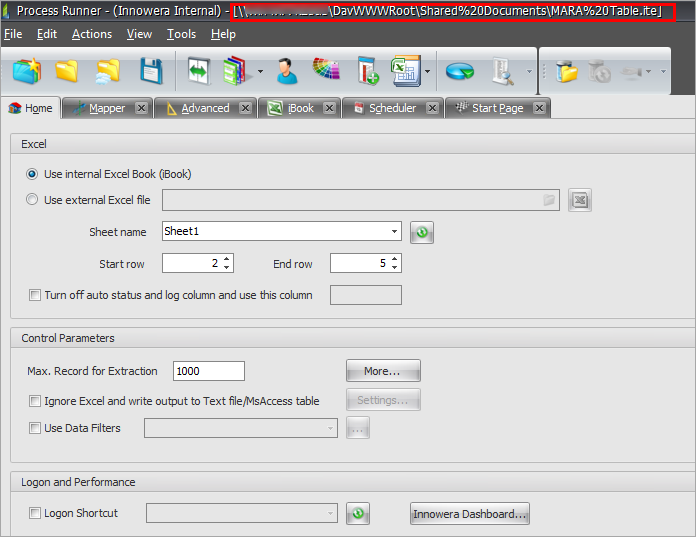The width and height of the screenshot is (696, 537).
Task: Click the Save floppy disk toolbar icon
Action: point(151,71)
